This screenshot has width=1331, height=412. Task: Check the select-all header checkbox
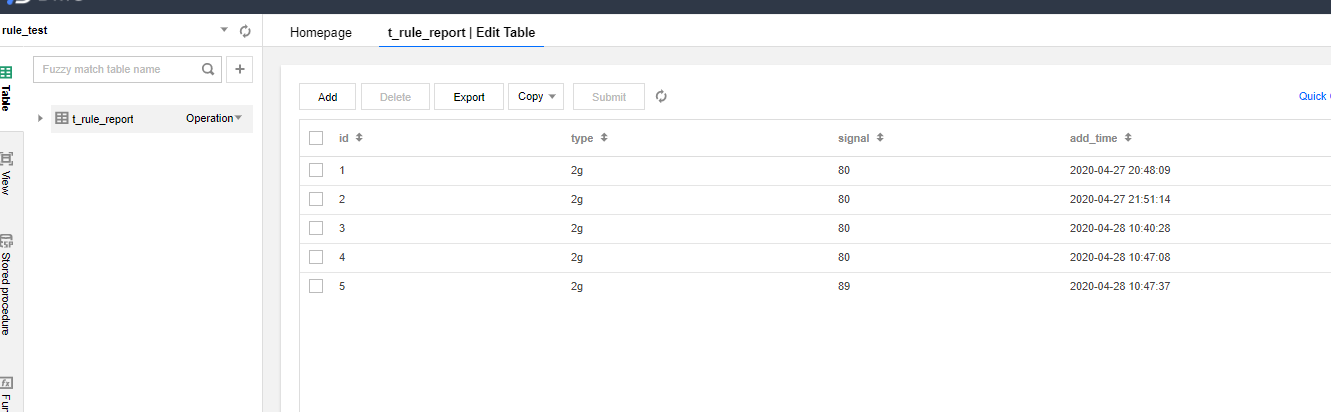(316, 138)
